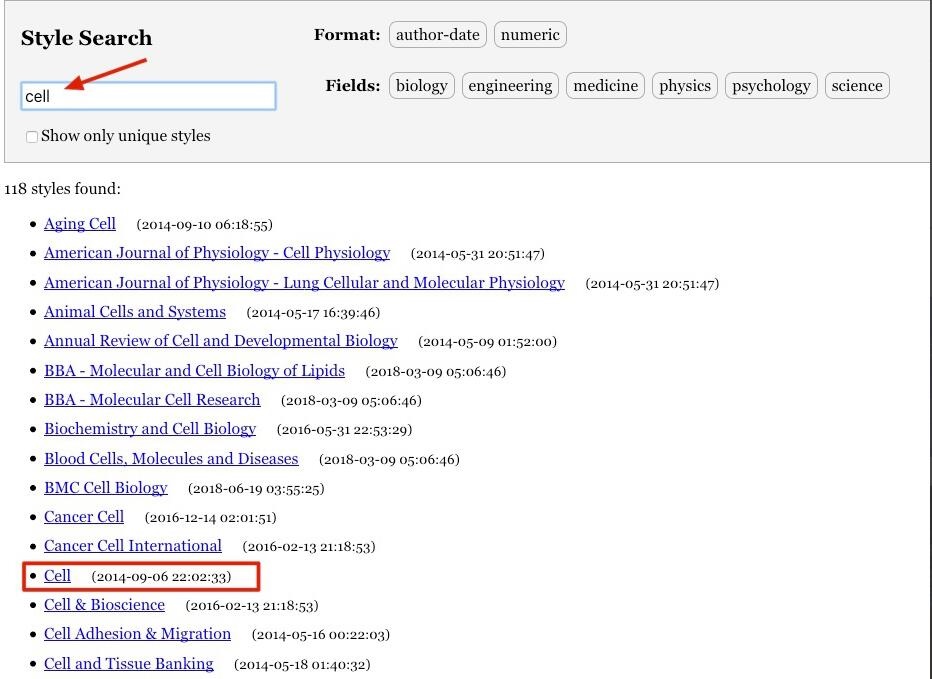Viewport: 932px width, 679px height.
Task: Filter by numeric format
Action: click(x=530, y=34)
